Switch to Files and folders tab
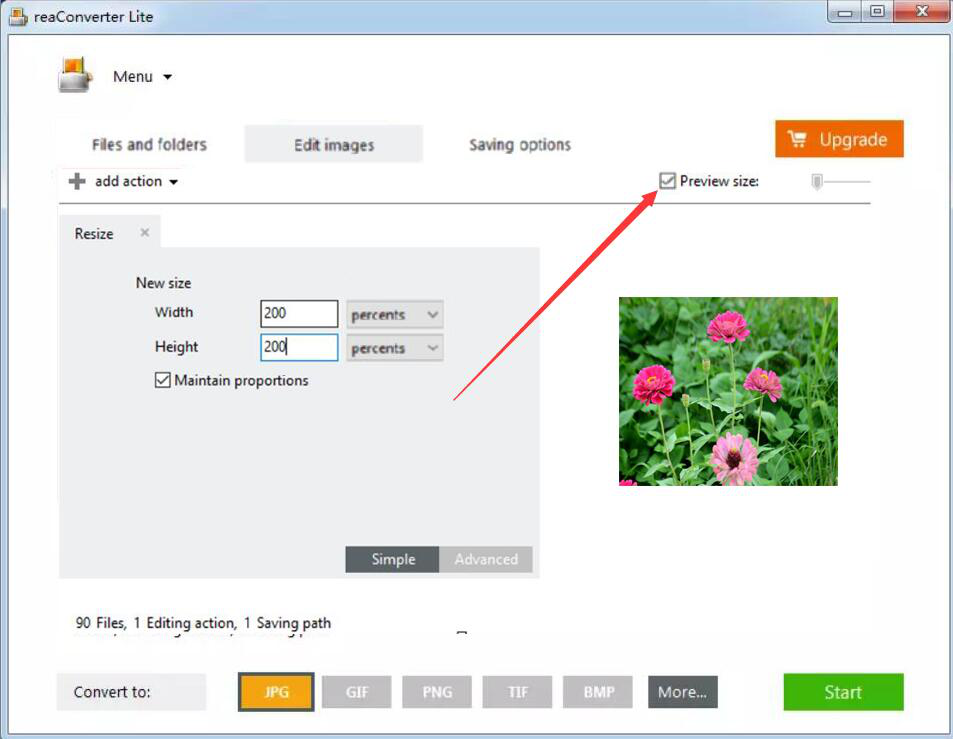 [x=150, y=145]
